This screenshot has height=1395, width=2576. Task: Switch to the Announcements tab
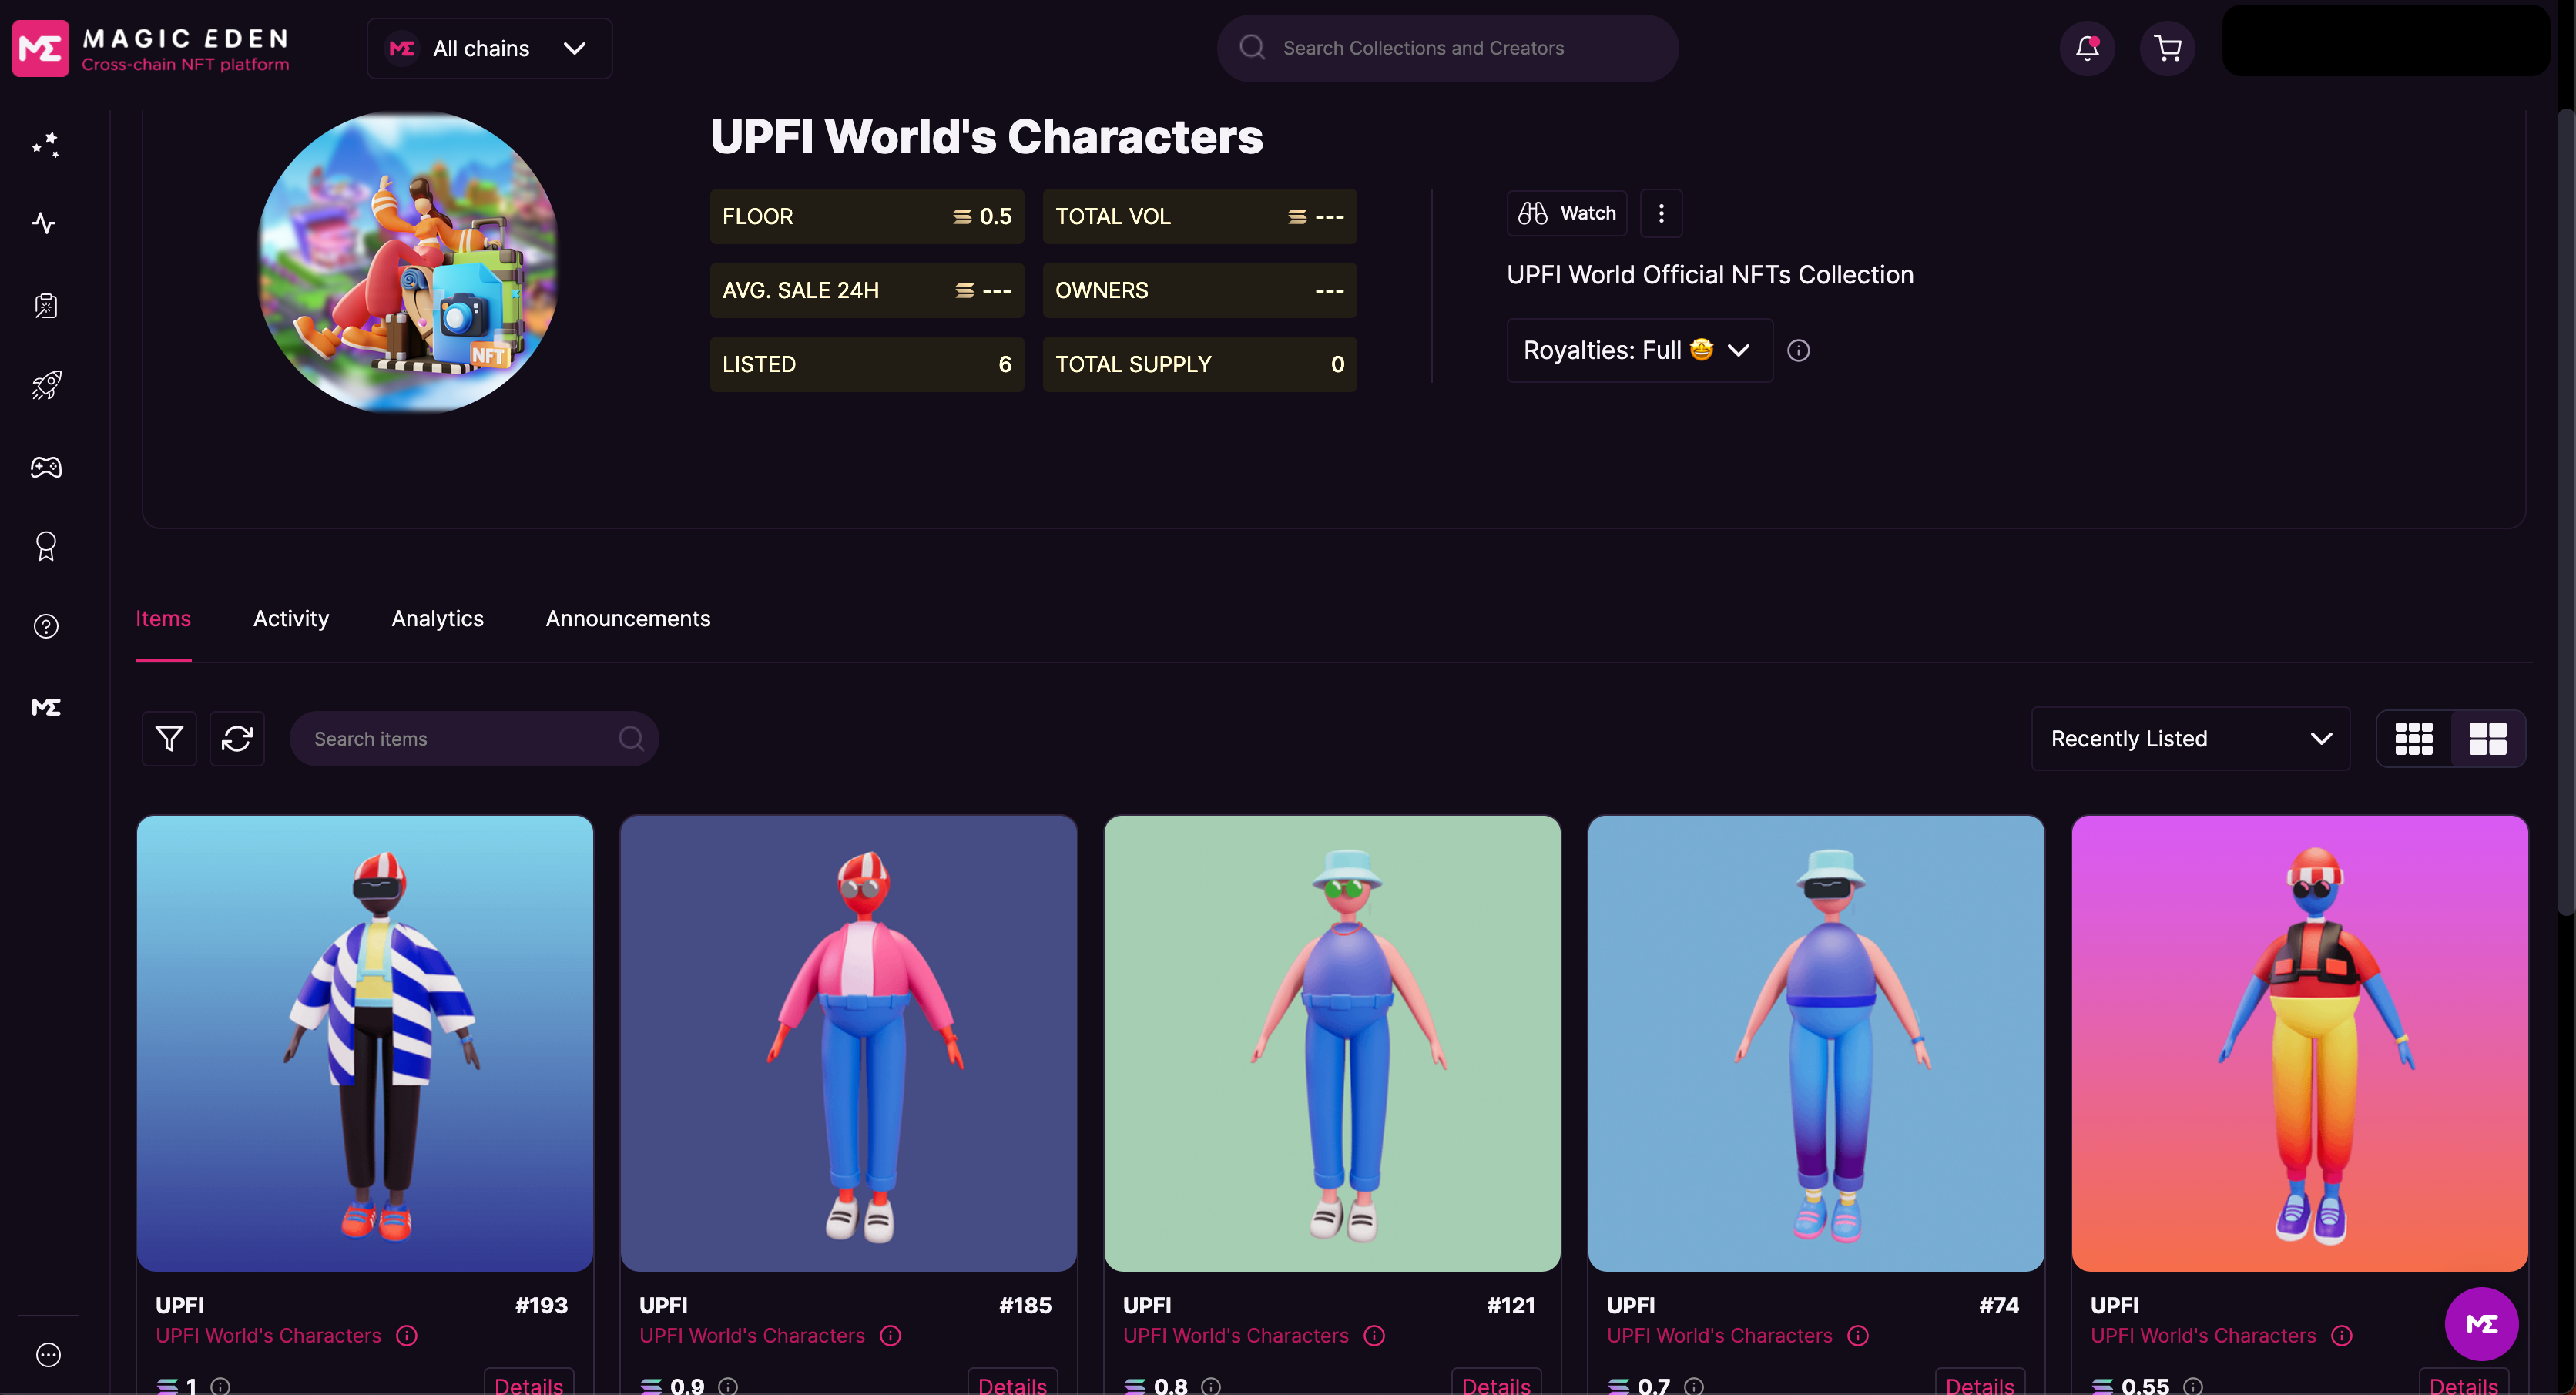pyautogui.click(x=628, y=619)
